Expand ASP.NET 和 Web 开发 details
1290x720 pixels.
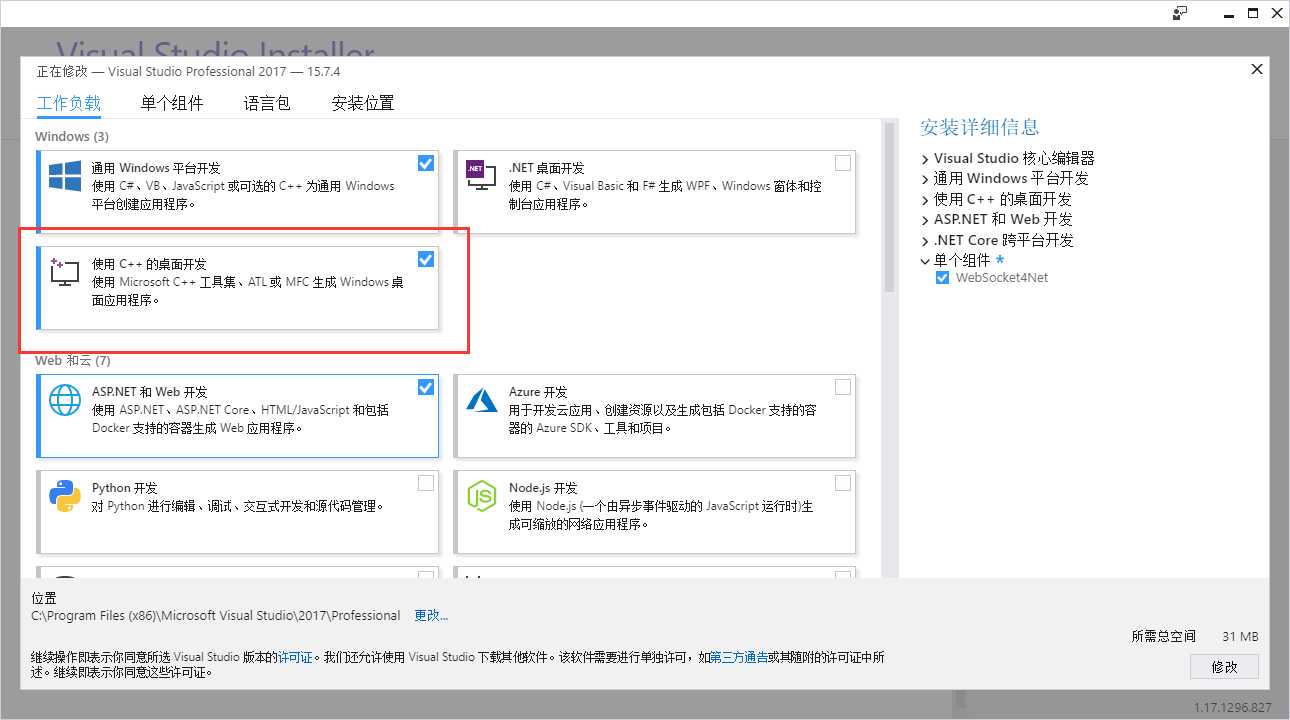coord(925,220)
